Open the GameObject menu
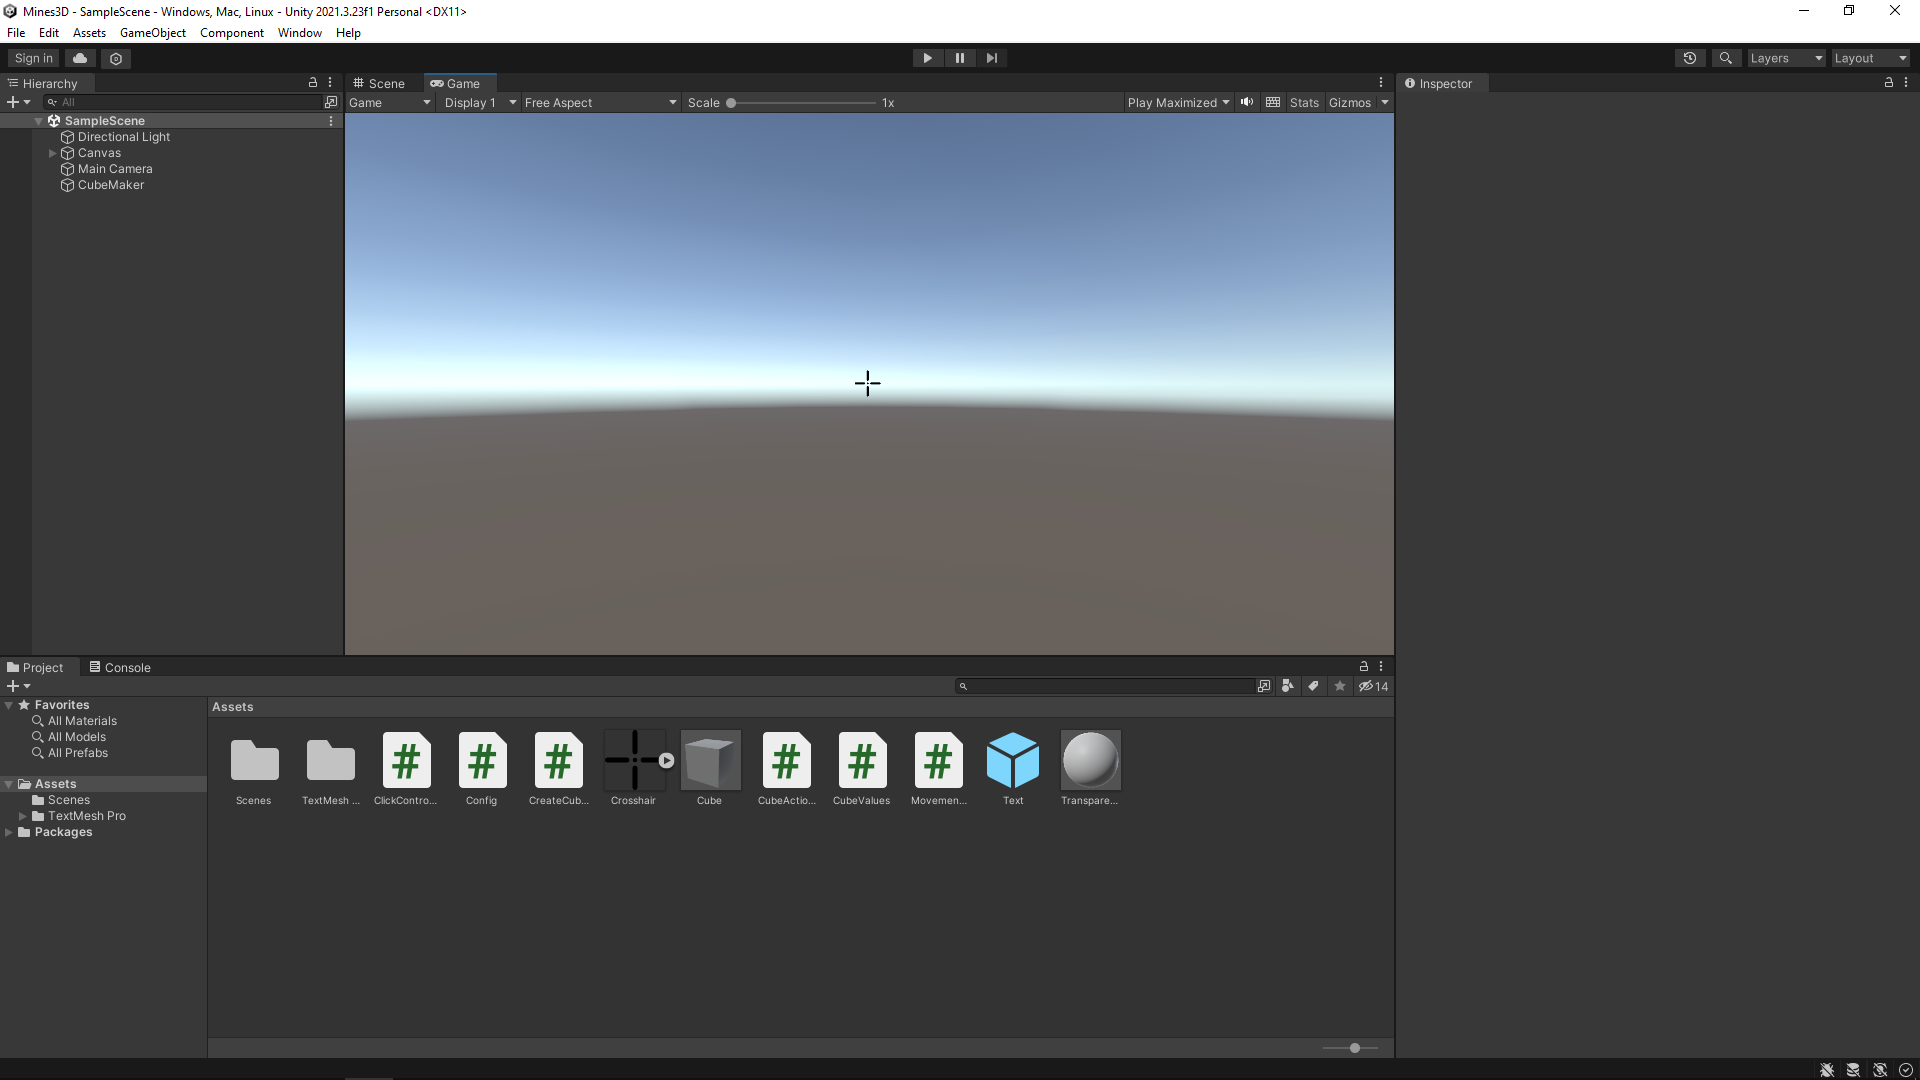The height and width of the screenshot is (1080, 1920). 152,33
